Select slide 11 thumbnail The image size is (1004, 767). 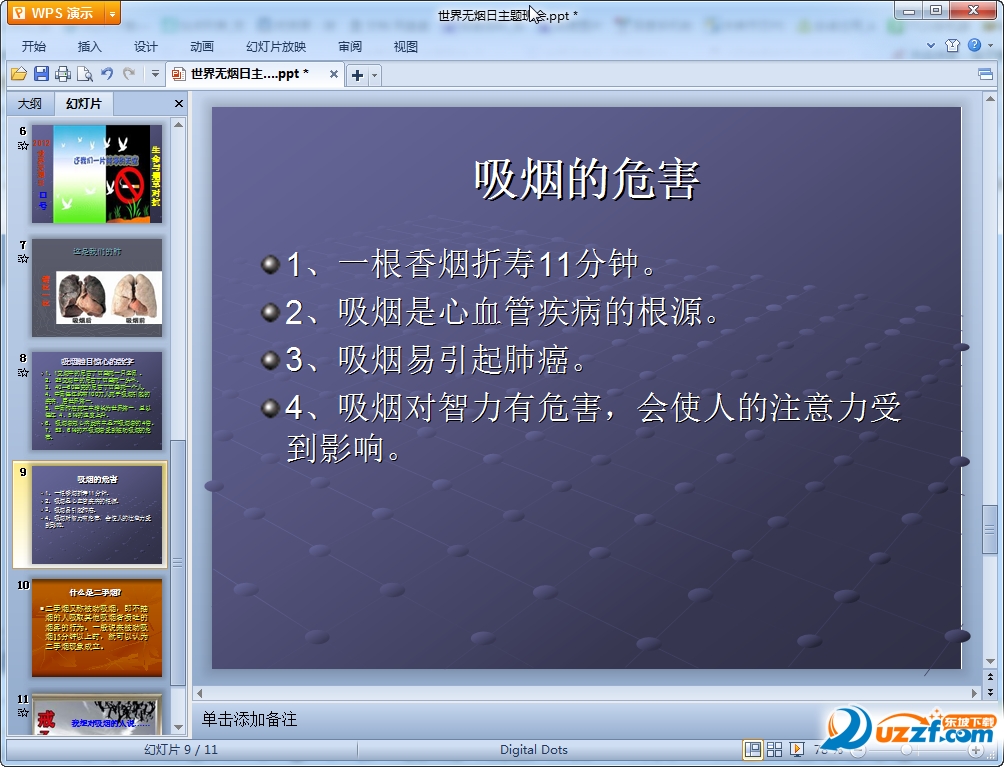[97, 713]
